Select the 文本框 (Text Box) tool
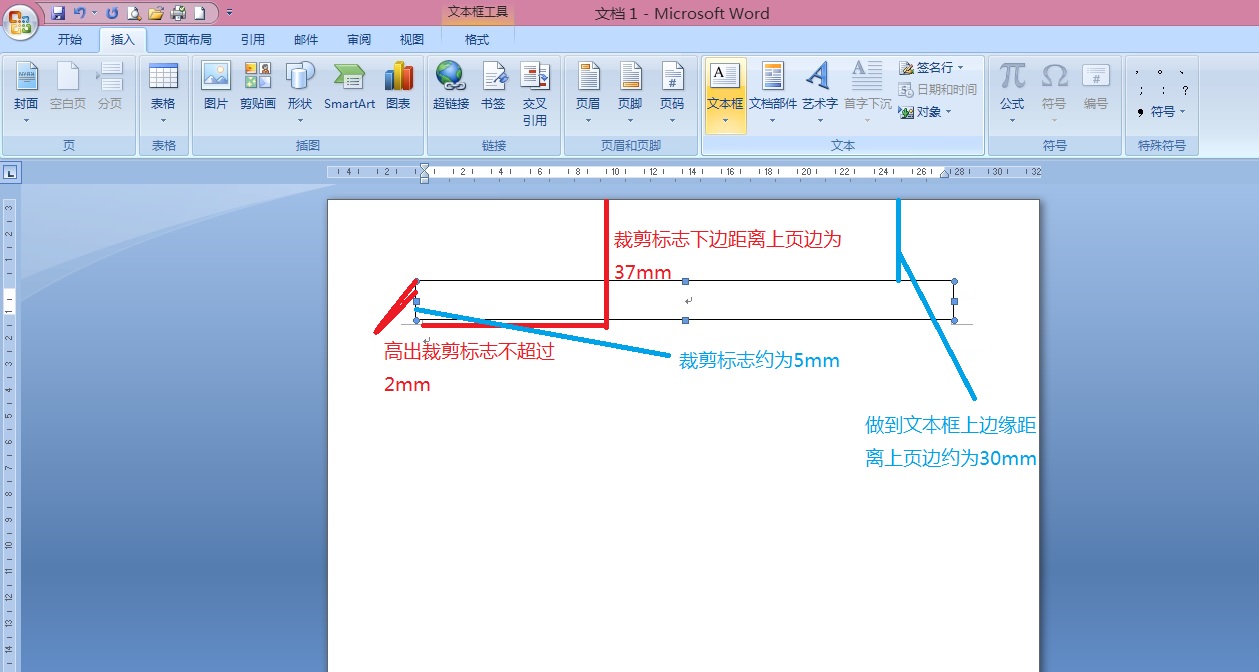 [724, 90]
